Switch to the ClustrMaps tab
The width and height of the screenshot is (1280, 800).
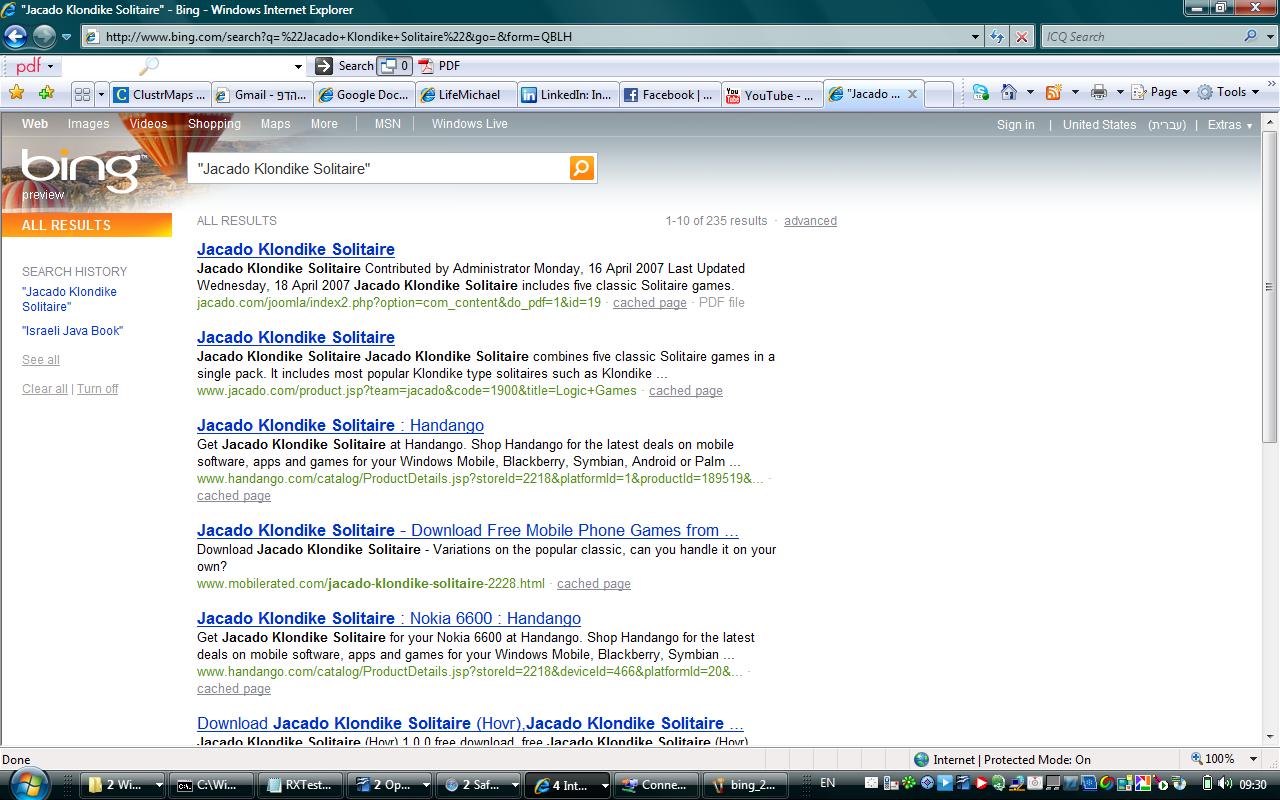pos(160,95)
